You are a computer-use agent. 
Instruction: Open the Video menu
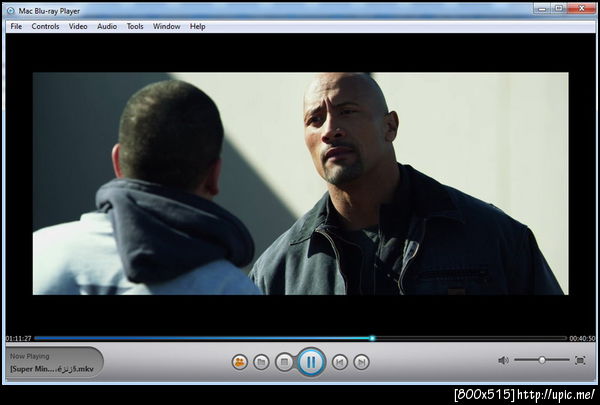[78, 26]
